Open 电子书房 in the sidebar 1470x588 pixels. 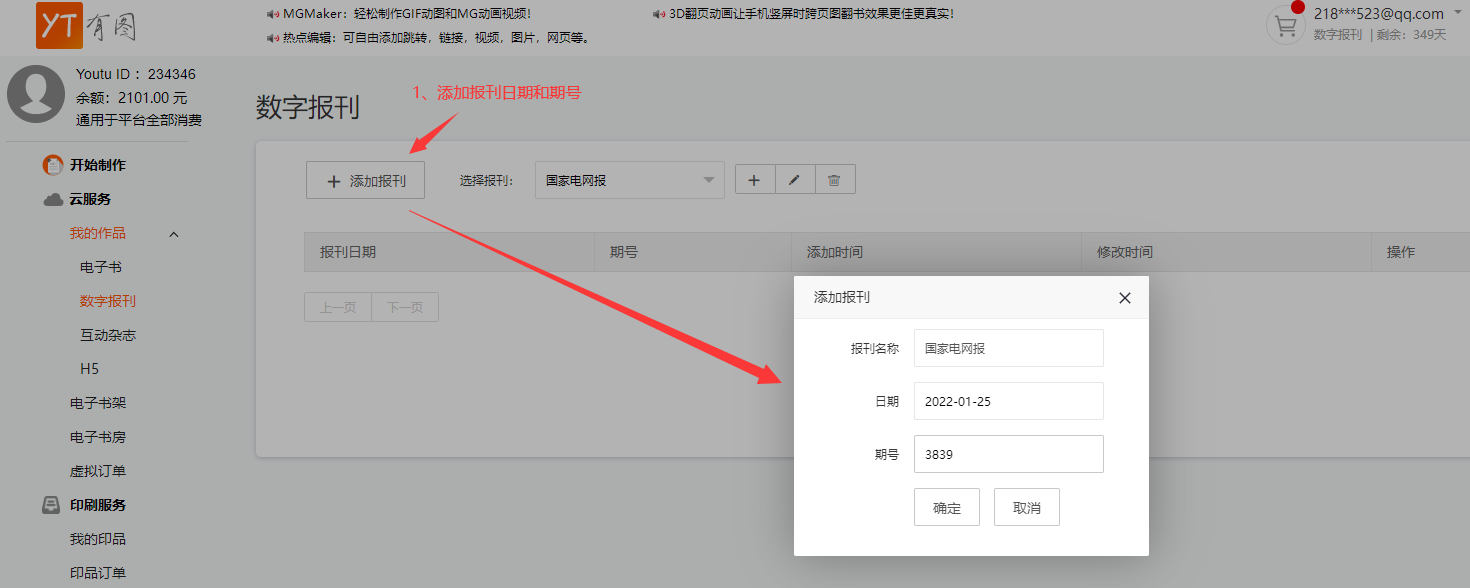[98, 437]
